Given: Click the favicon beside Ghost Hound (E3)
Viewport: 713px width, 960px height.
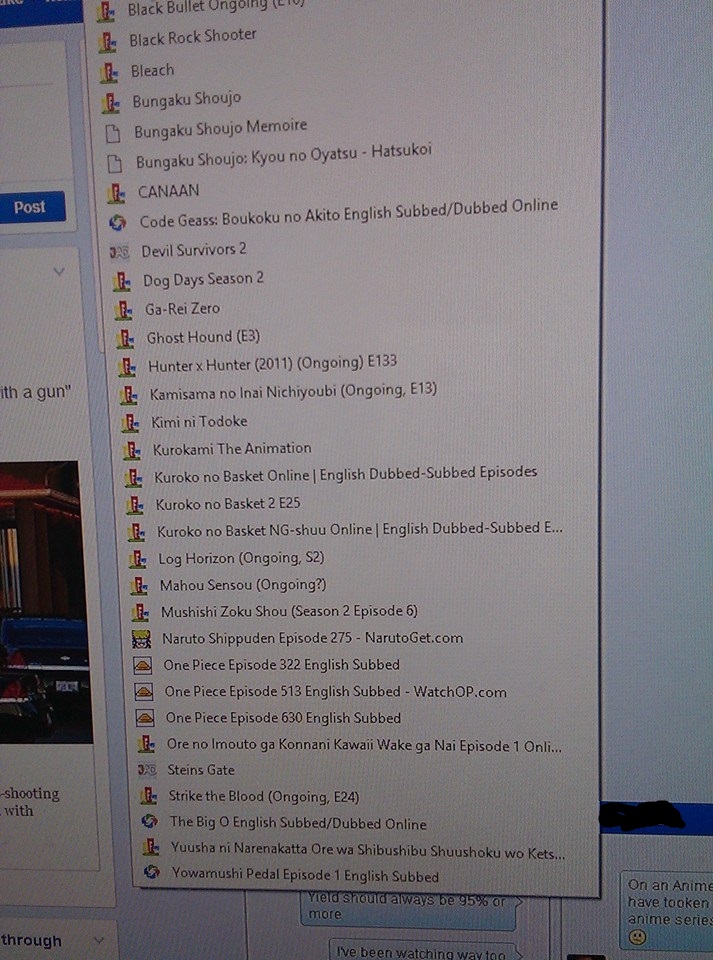Looking at the screenshot, I should click(x=125, y=338).
